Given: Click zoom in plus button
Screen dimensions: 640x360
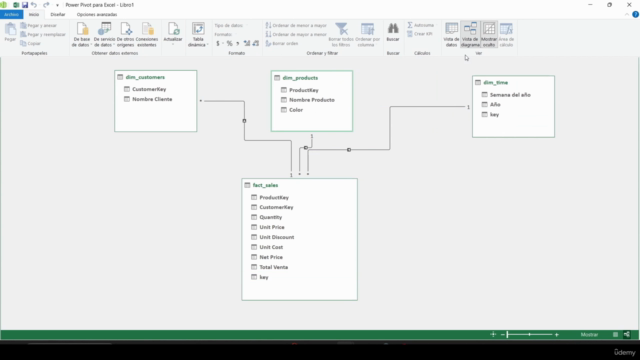Looking at the screenshot, I should point(556,335).
